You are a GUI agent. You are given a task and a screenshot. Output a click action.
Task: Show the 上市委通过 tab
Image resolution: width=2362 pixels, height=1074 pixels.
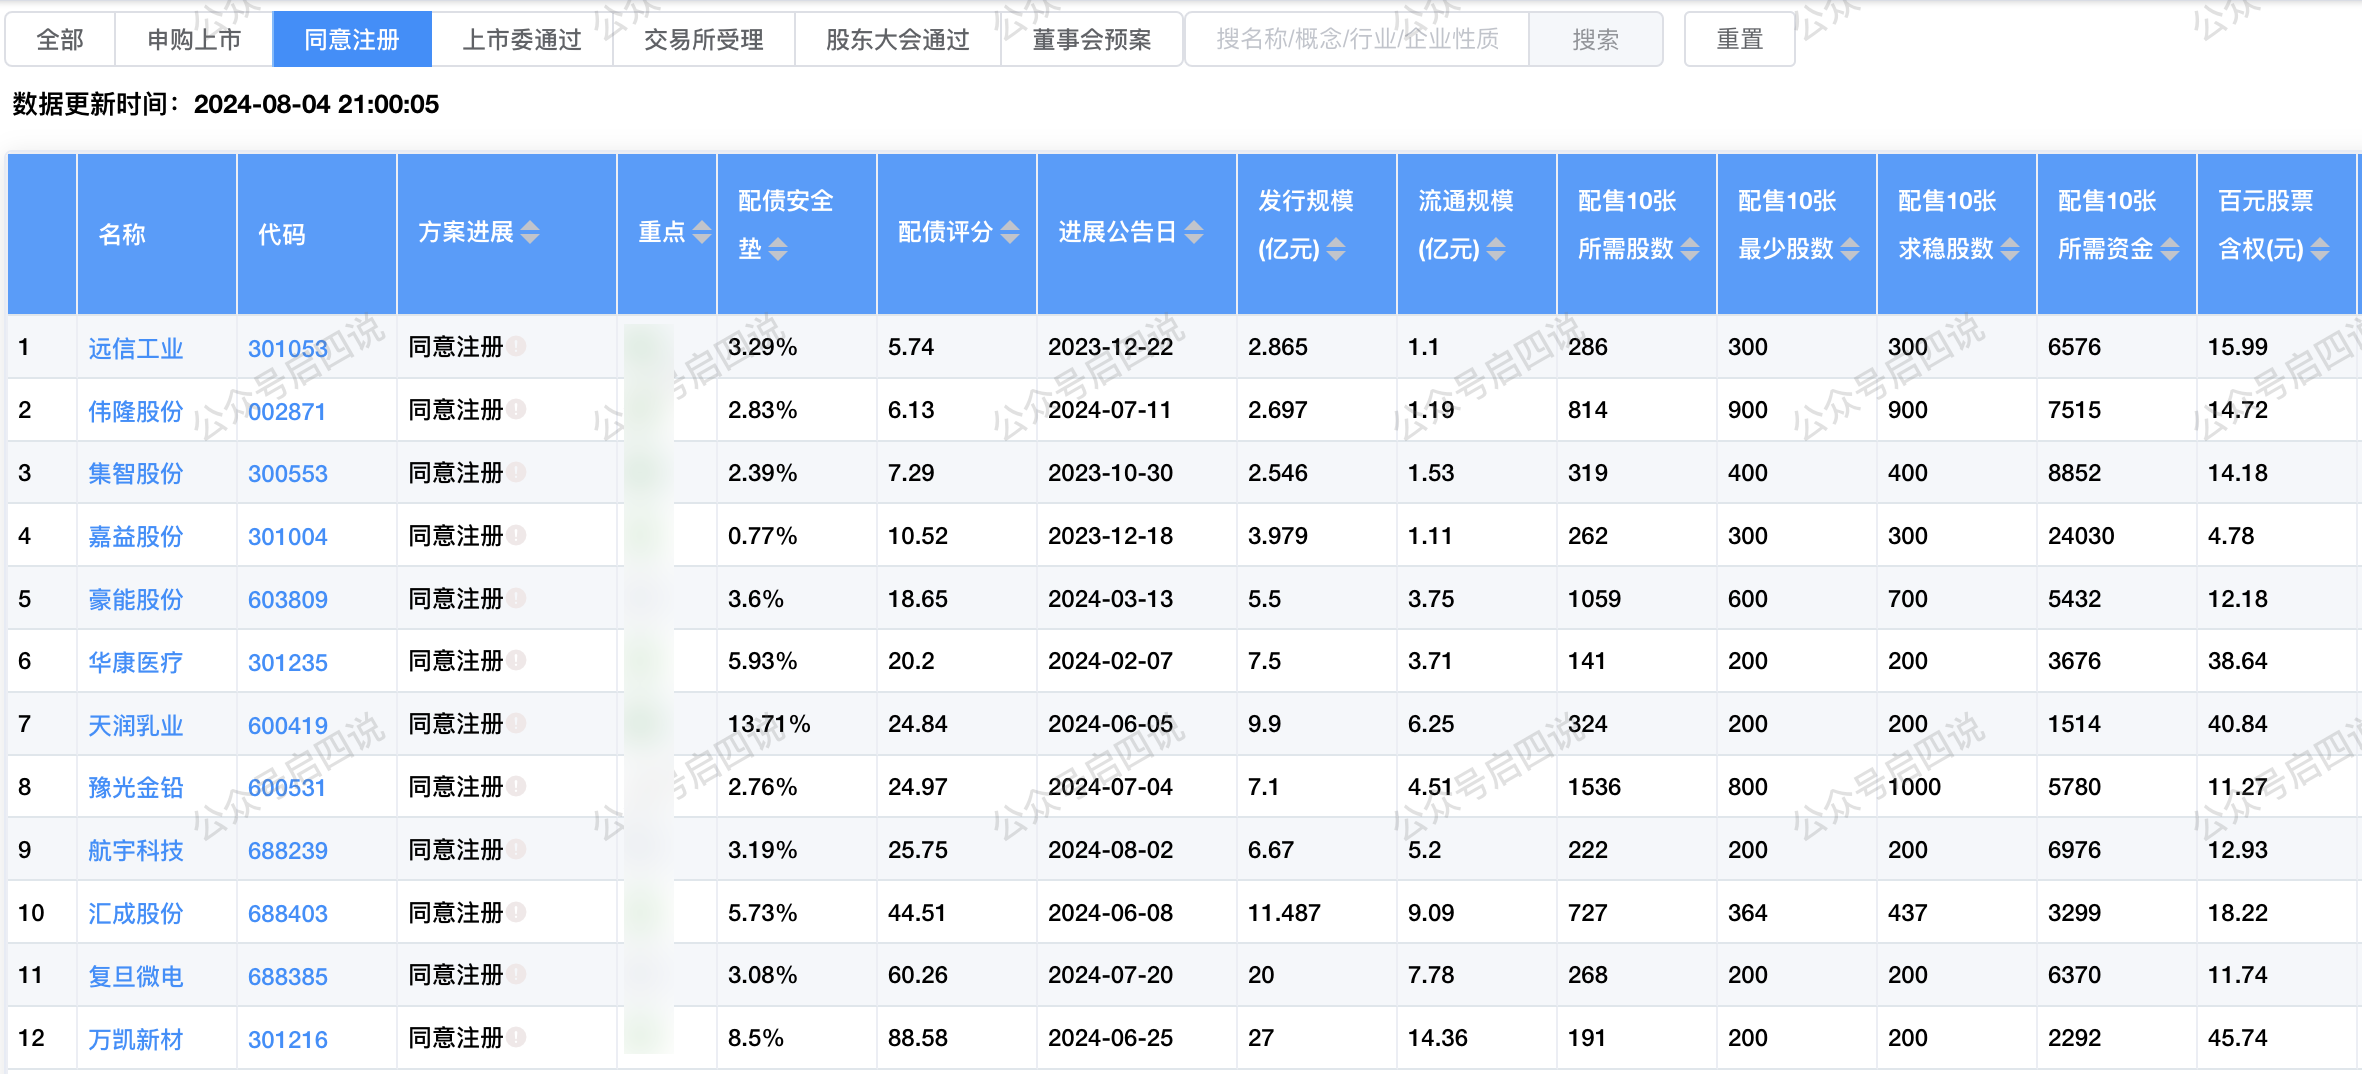[521, 40]
